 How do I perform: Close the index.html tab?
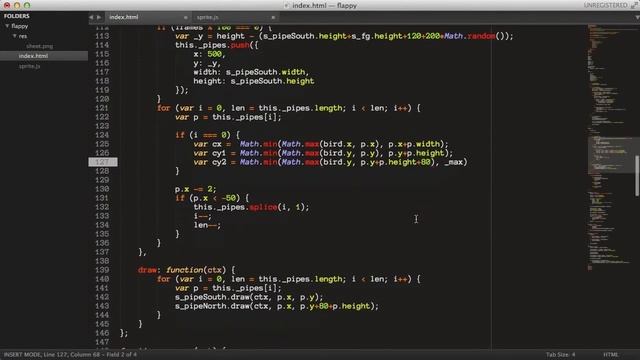click(x=185, y=17)
